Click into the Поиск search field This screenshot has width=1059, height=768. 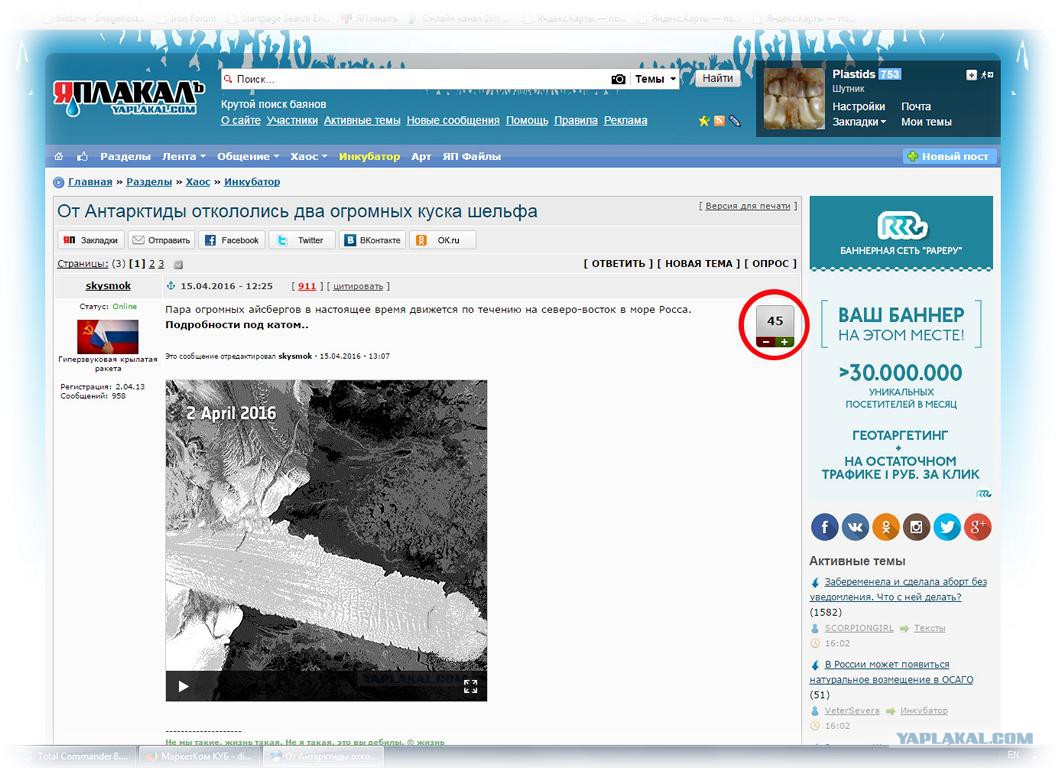420,79
